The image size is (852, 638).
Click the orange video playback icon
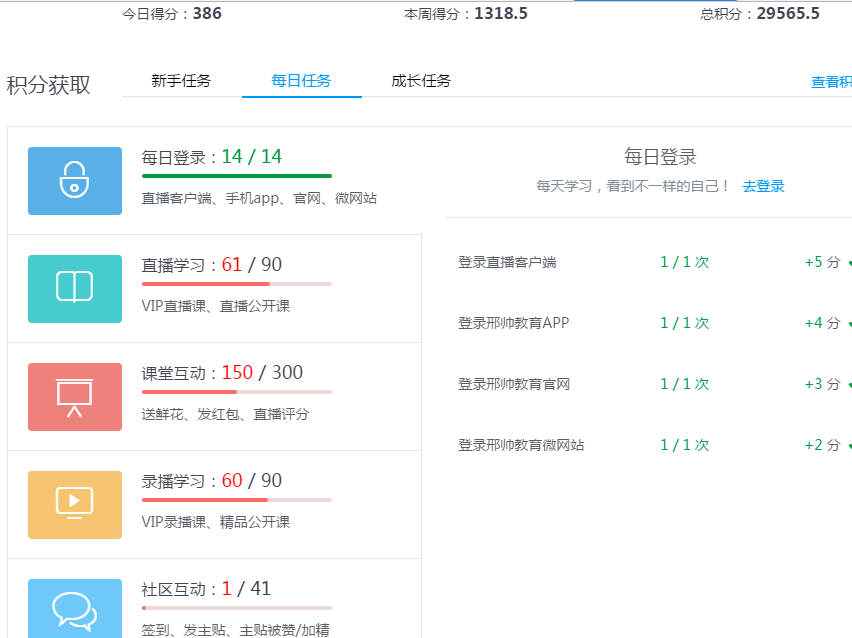pyautogui.click(x=75, y=504)
